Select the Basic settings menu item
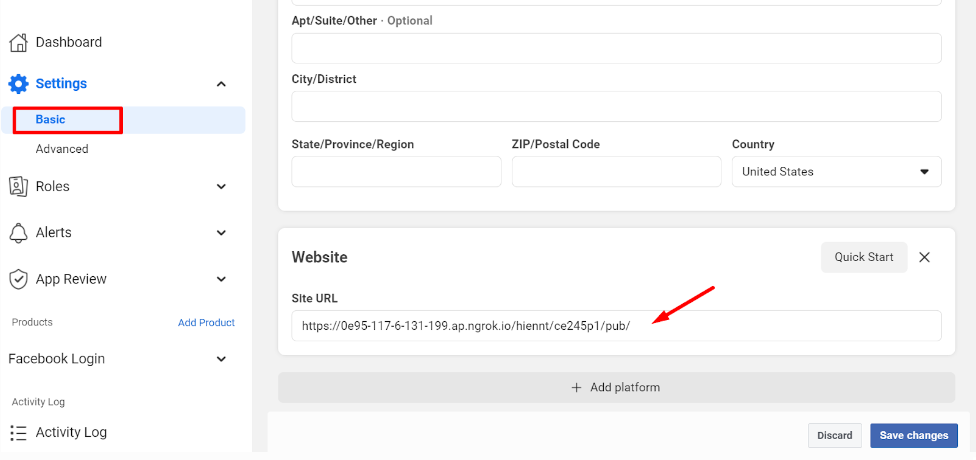 click(x=50, y=120)
